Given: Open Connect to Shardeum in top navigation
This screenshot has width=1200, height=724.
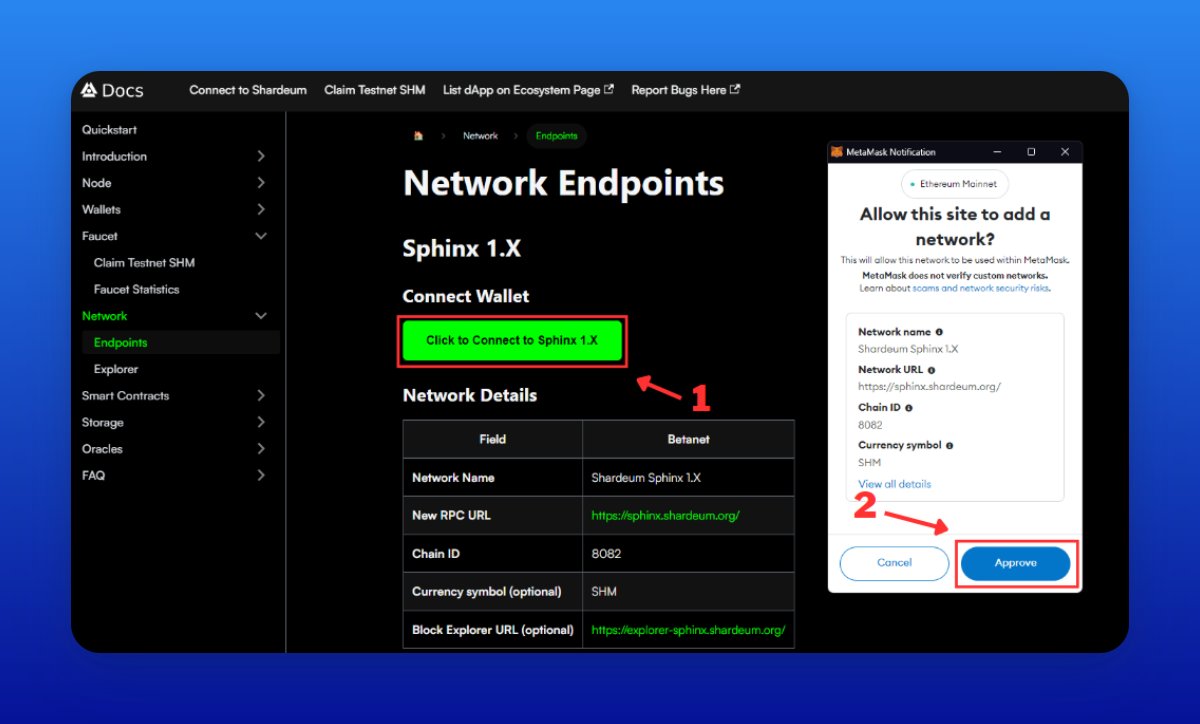Looking at the screenshot, I should [x=248, y=90].
